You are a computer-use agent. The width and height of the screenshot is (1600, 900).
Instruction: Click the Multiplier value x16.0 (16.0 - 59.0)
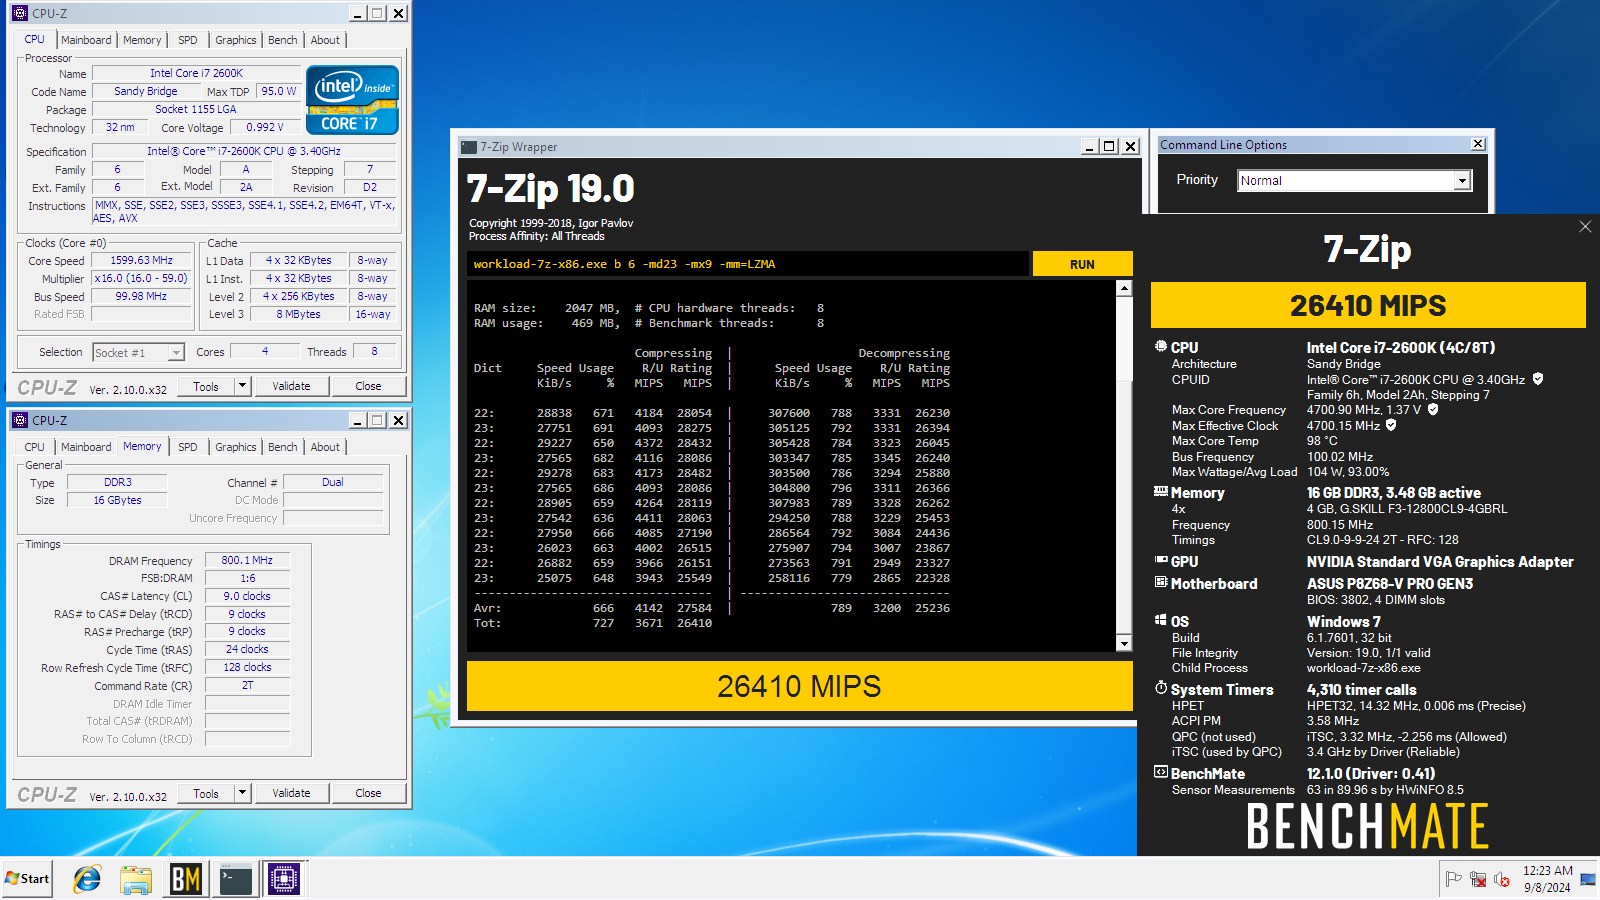(x=141, y=278)
